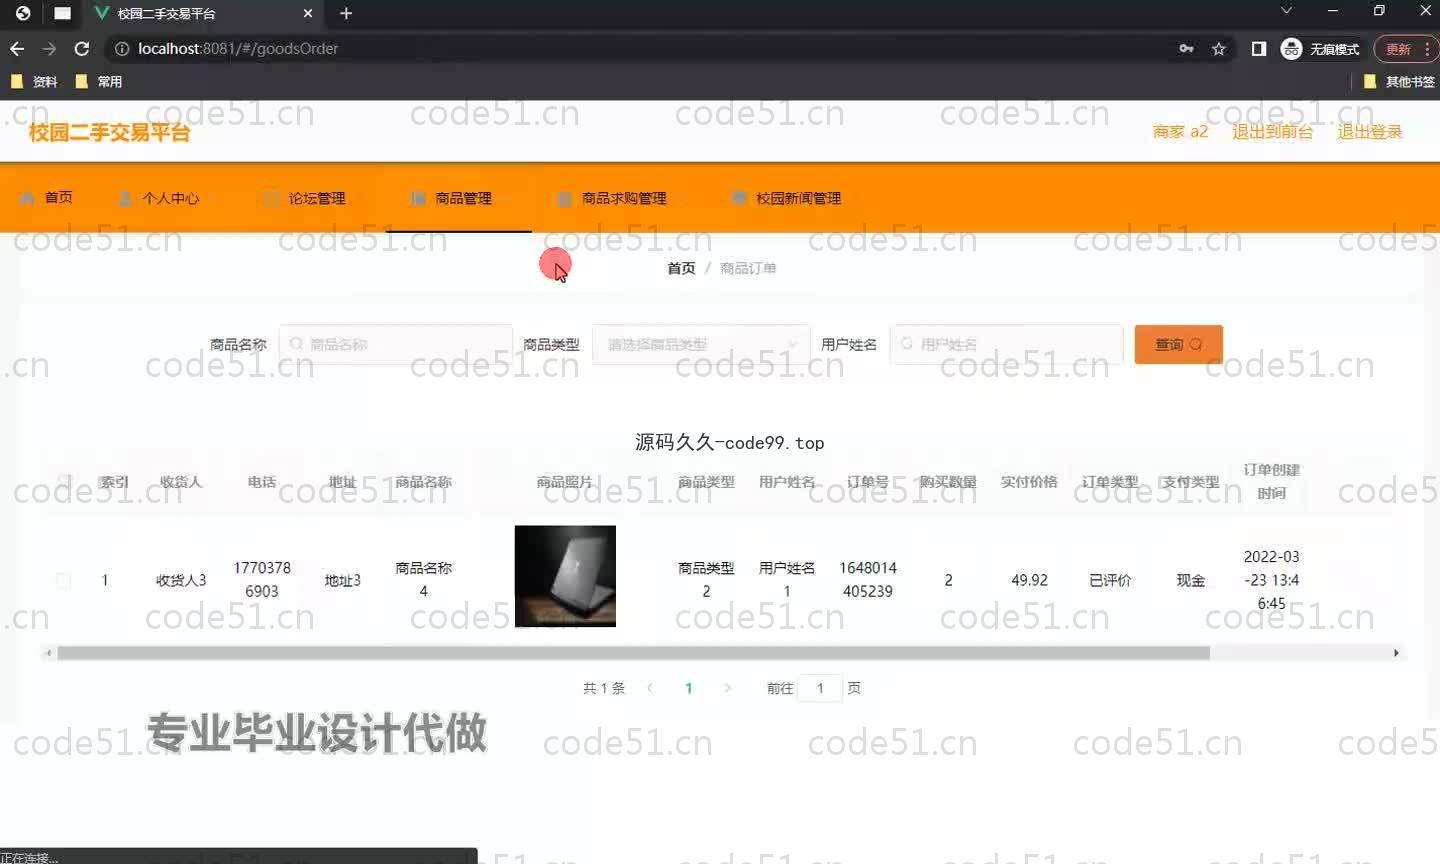1440x864 pixels.
Task: Click the 更新 browser update button
Action: [1405, 48]
